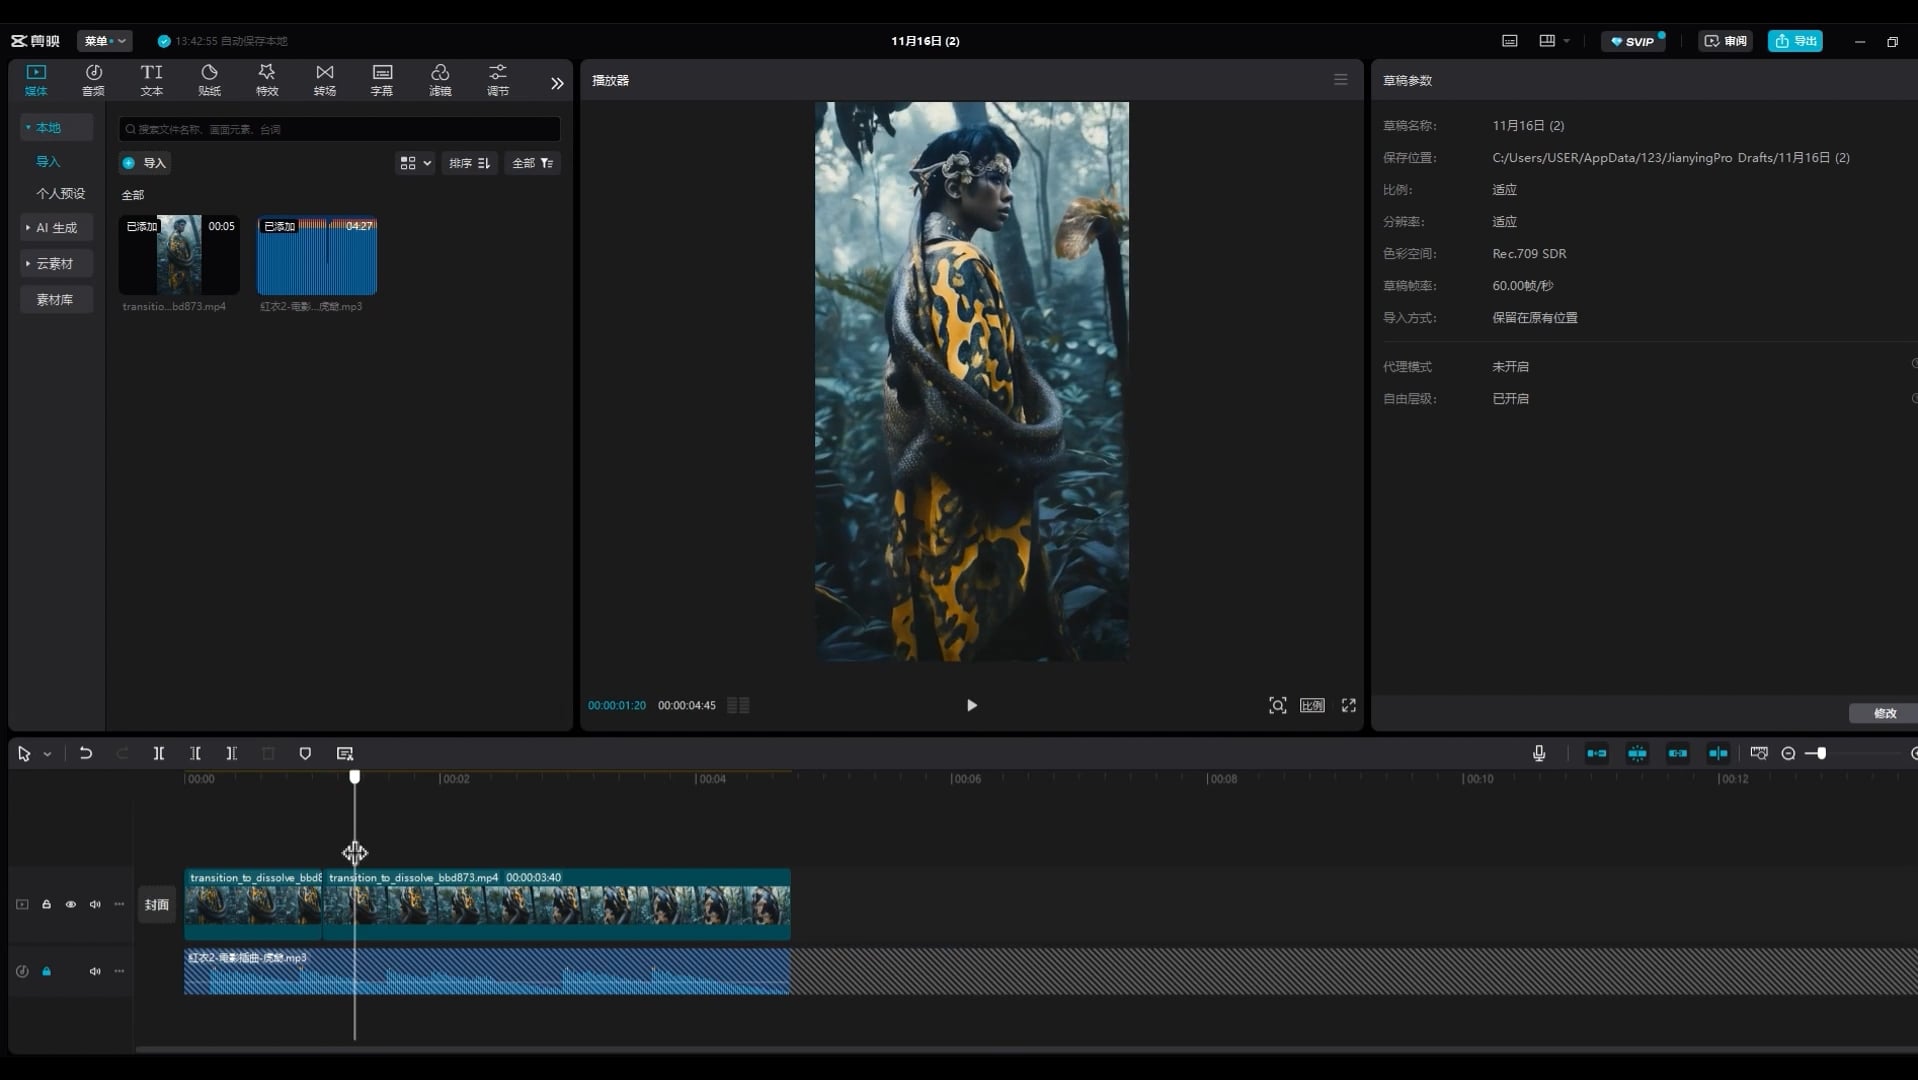Add a marker with shield icon
Viewport: 1918px width, 1080px height.
pyautogui.click(x=305, y=754)
